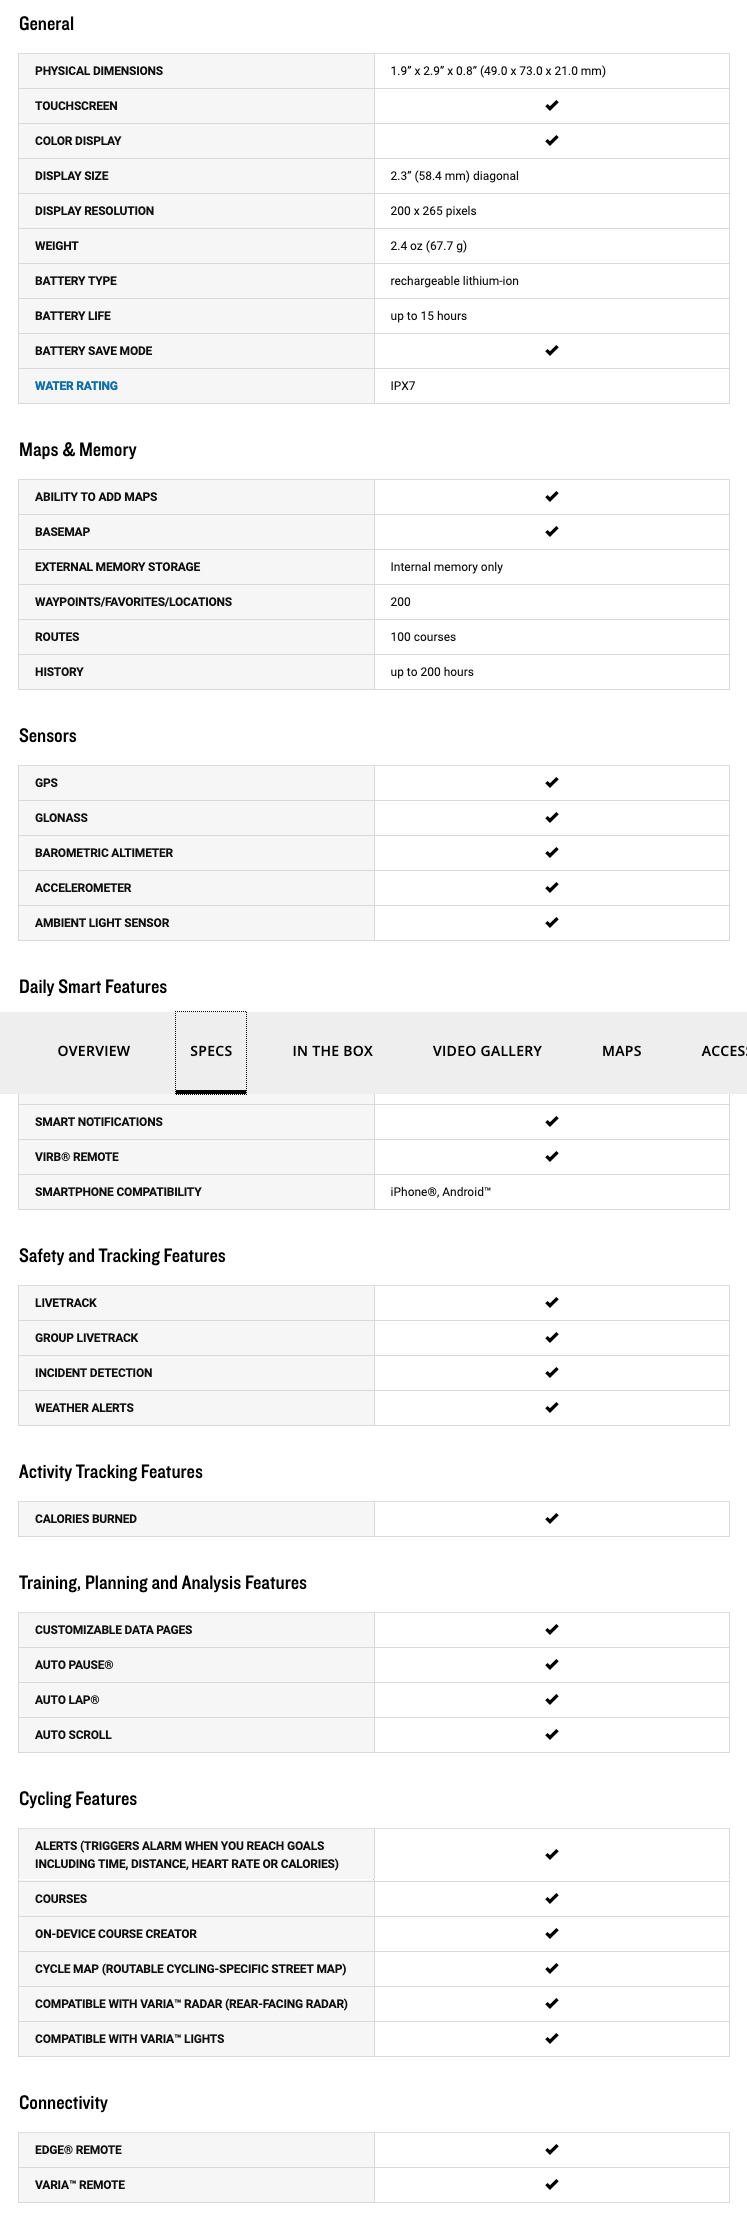Click the Barometric Altimeter checkmark
Viewport: 747px width, 2223px height.
click(x=552, y=853)
